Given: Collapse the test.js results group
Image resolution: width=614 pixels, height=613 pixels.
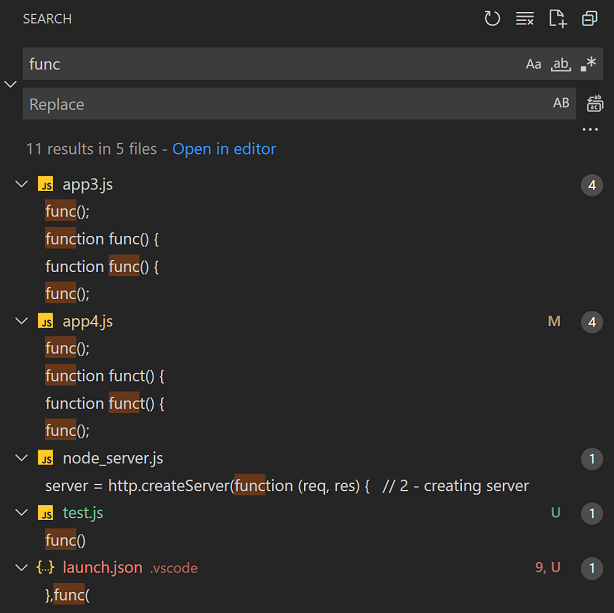Looking at the screenshot, I should pyautogui.click(x=22, y=513).
